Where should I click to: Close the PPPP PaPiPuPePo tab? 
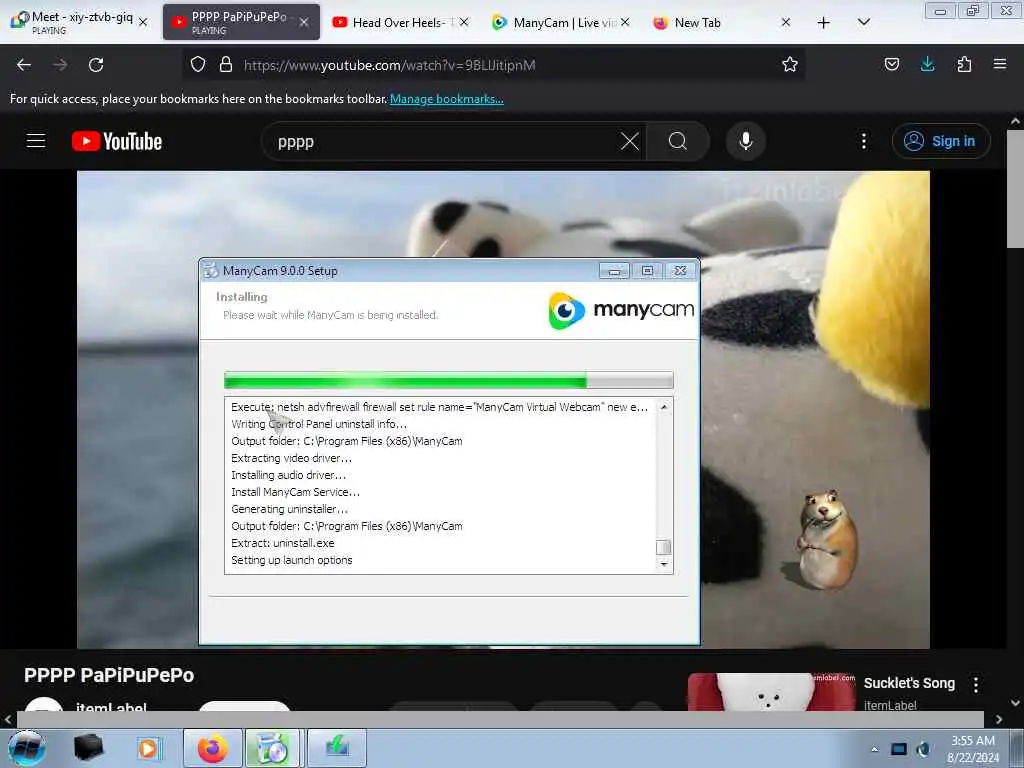tap(304, 22)
